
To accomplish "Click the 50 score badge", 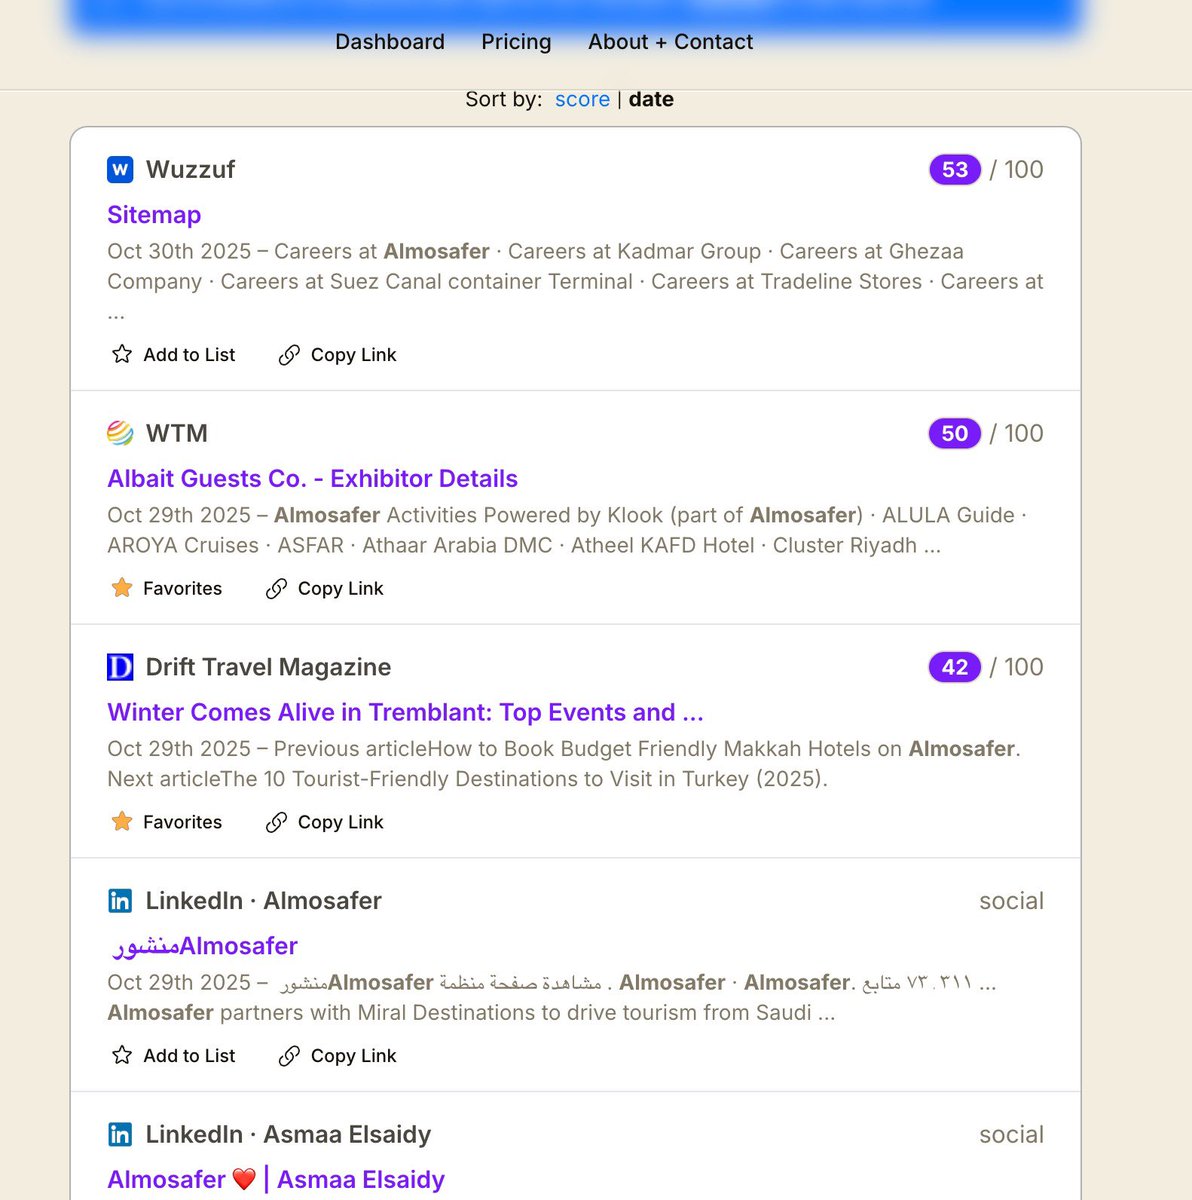I will click(x=955, y=433).
